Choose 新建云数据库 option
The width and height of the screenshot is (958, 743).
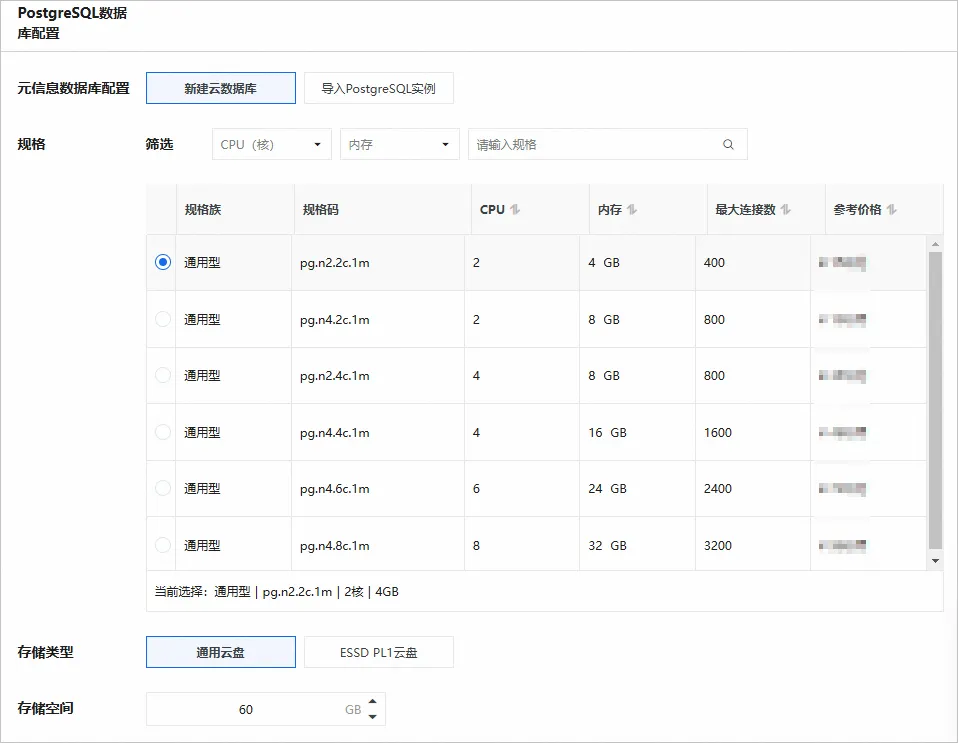[221, 88]
